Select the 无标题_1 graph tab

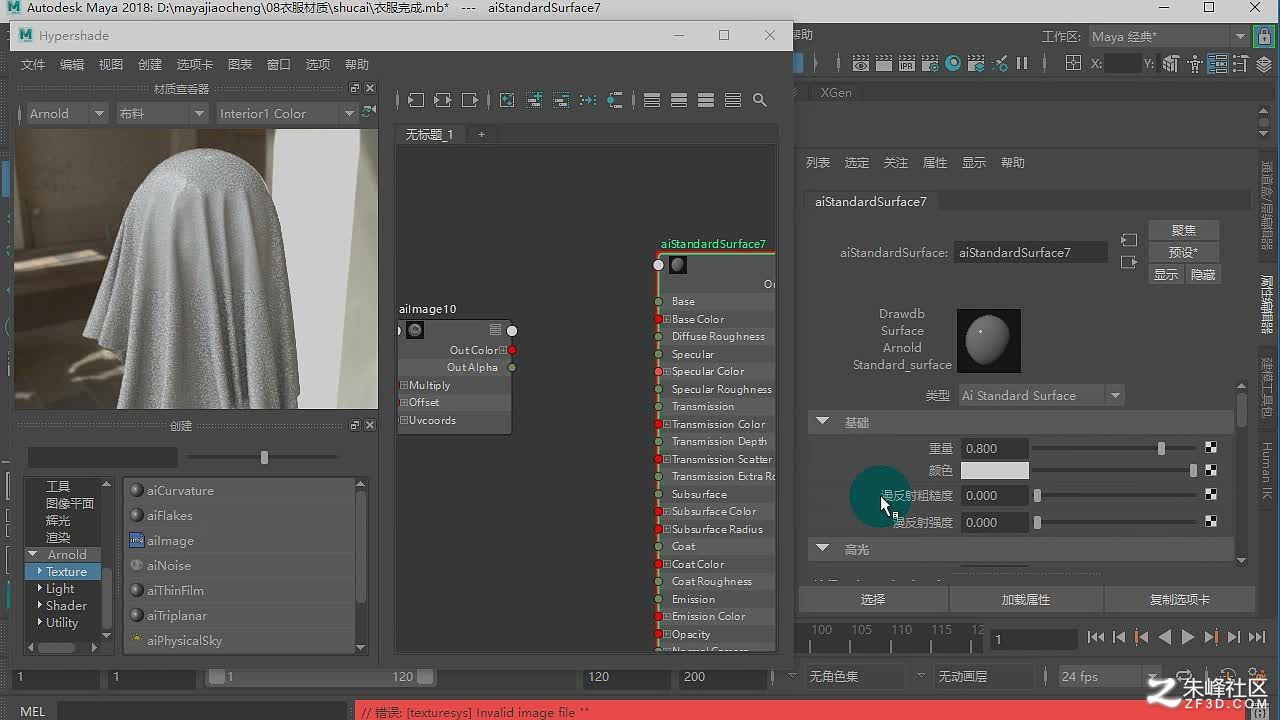coord(430,134)
